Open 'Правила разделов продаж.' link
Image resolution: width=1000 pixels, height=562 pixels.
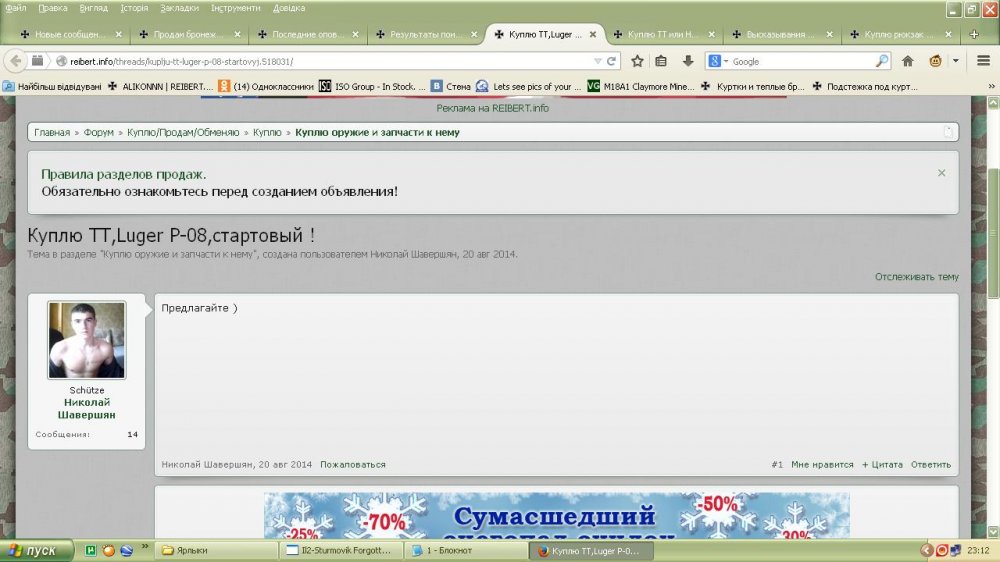124,174
